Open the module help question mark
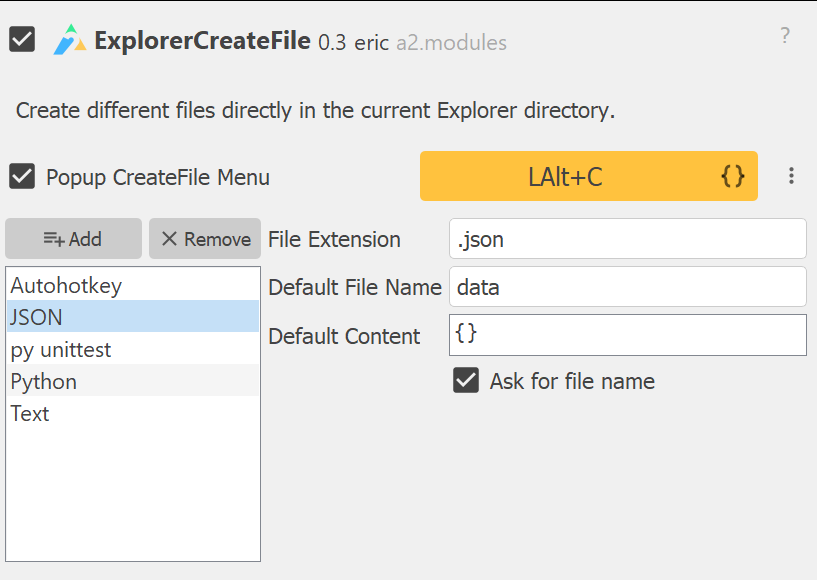This screenshot has width=817, height=580. click(785, 36)
